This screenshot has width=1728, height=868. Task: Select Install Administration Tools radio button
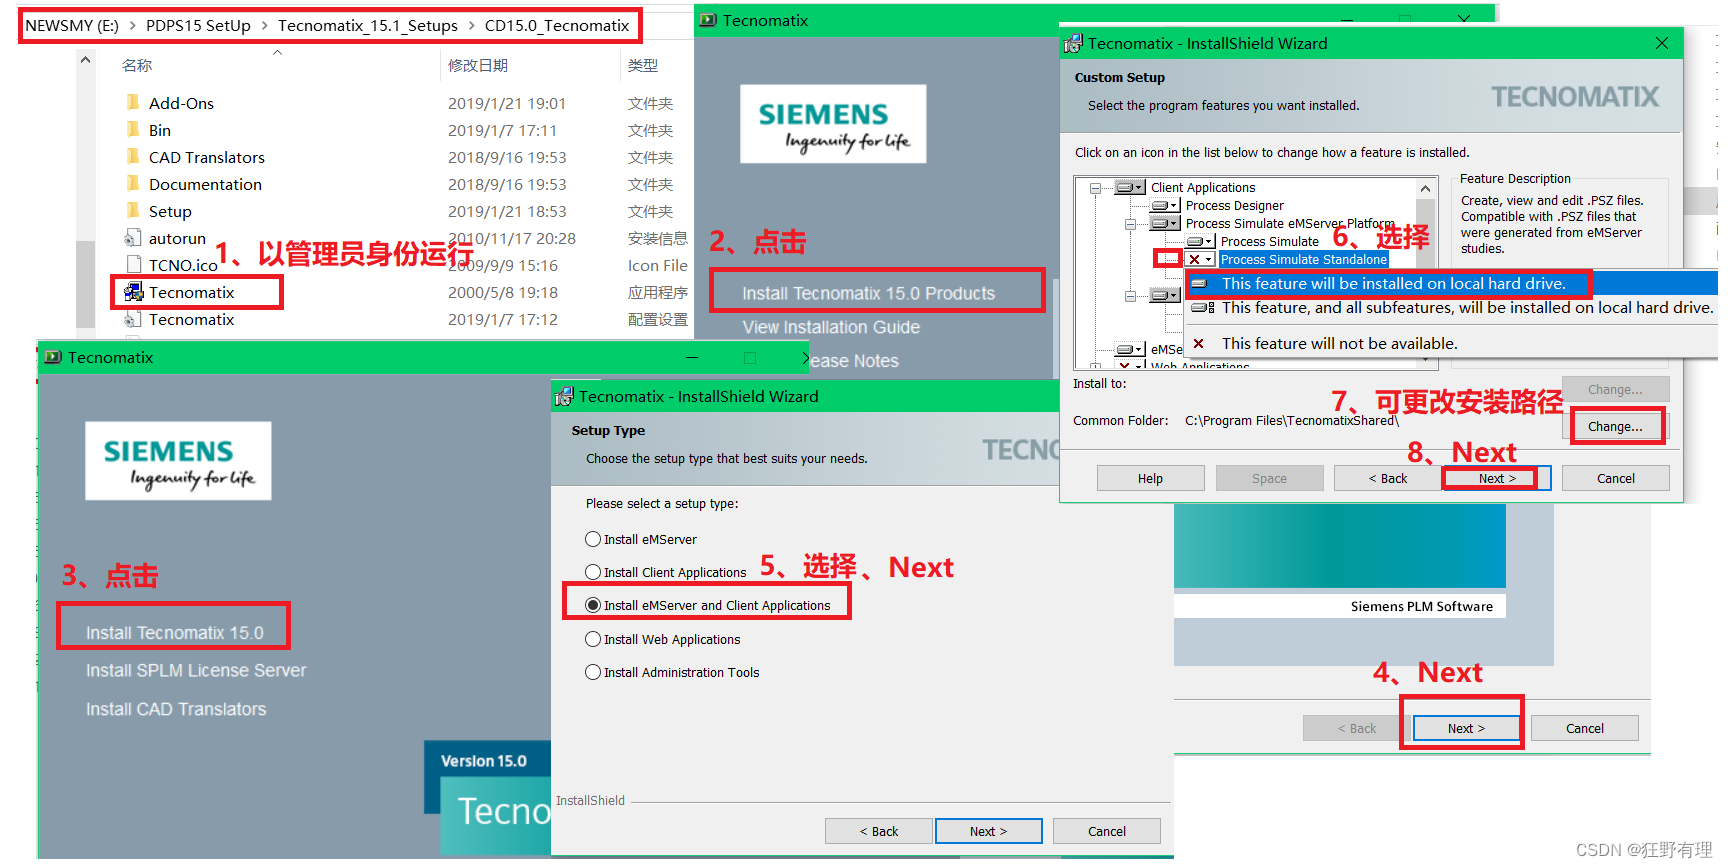point(593,672)
